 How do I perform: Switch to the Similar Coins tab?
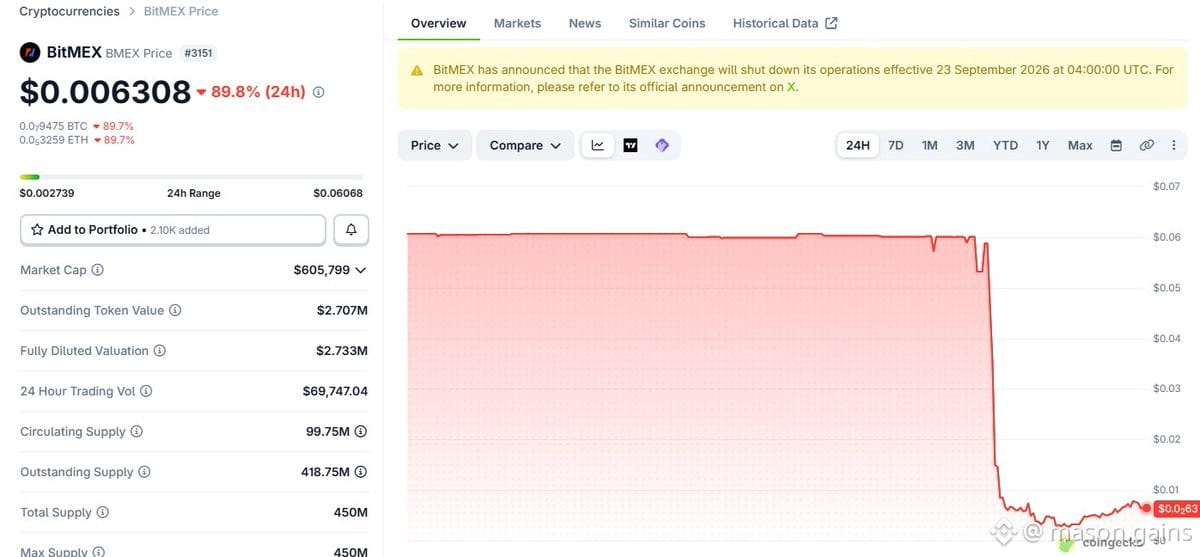point(667,23)
